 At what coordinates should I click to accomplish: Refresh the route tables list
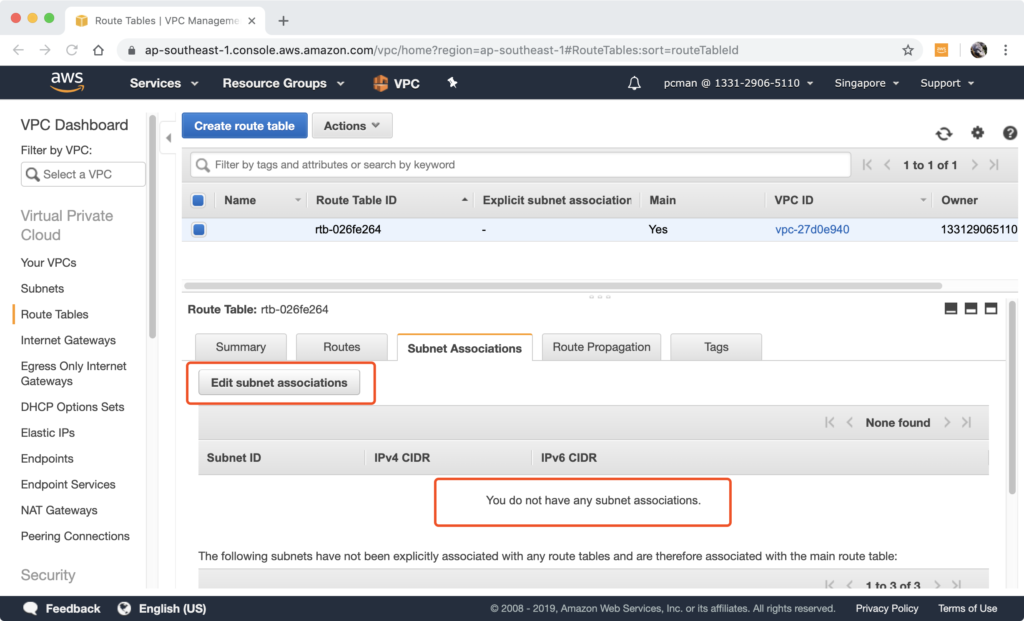point(944,133)
